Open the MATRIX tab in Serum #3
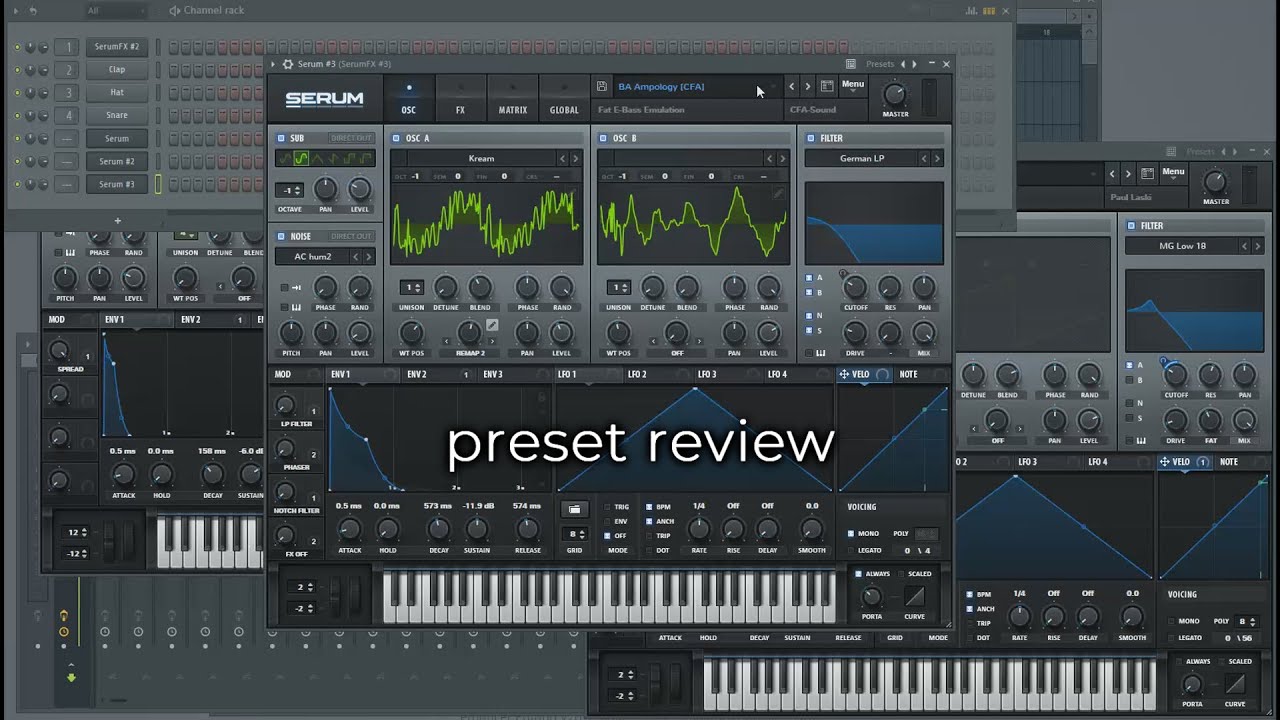Viewport: 1280px width, 720px height. coord(513,100)
